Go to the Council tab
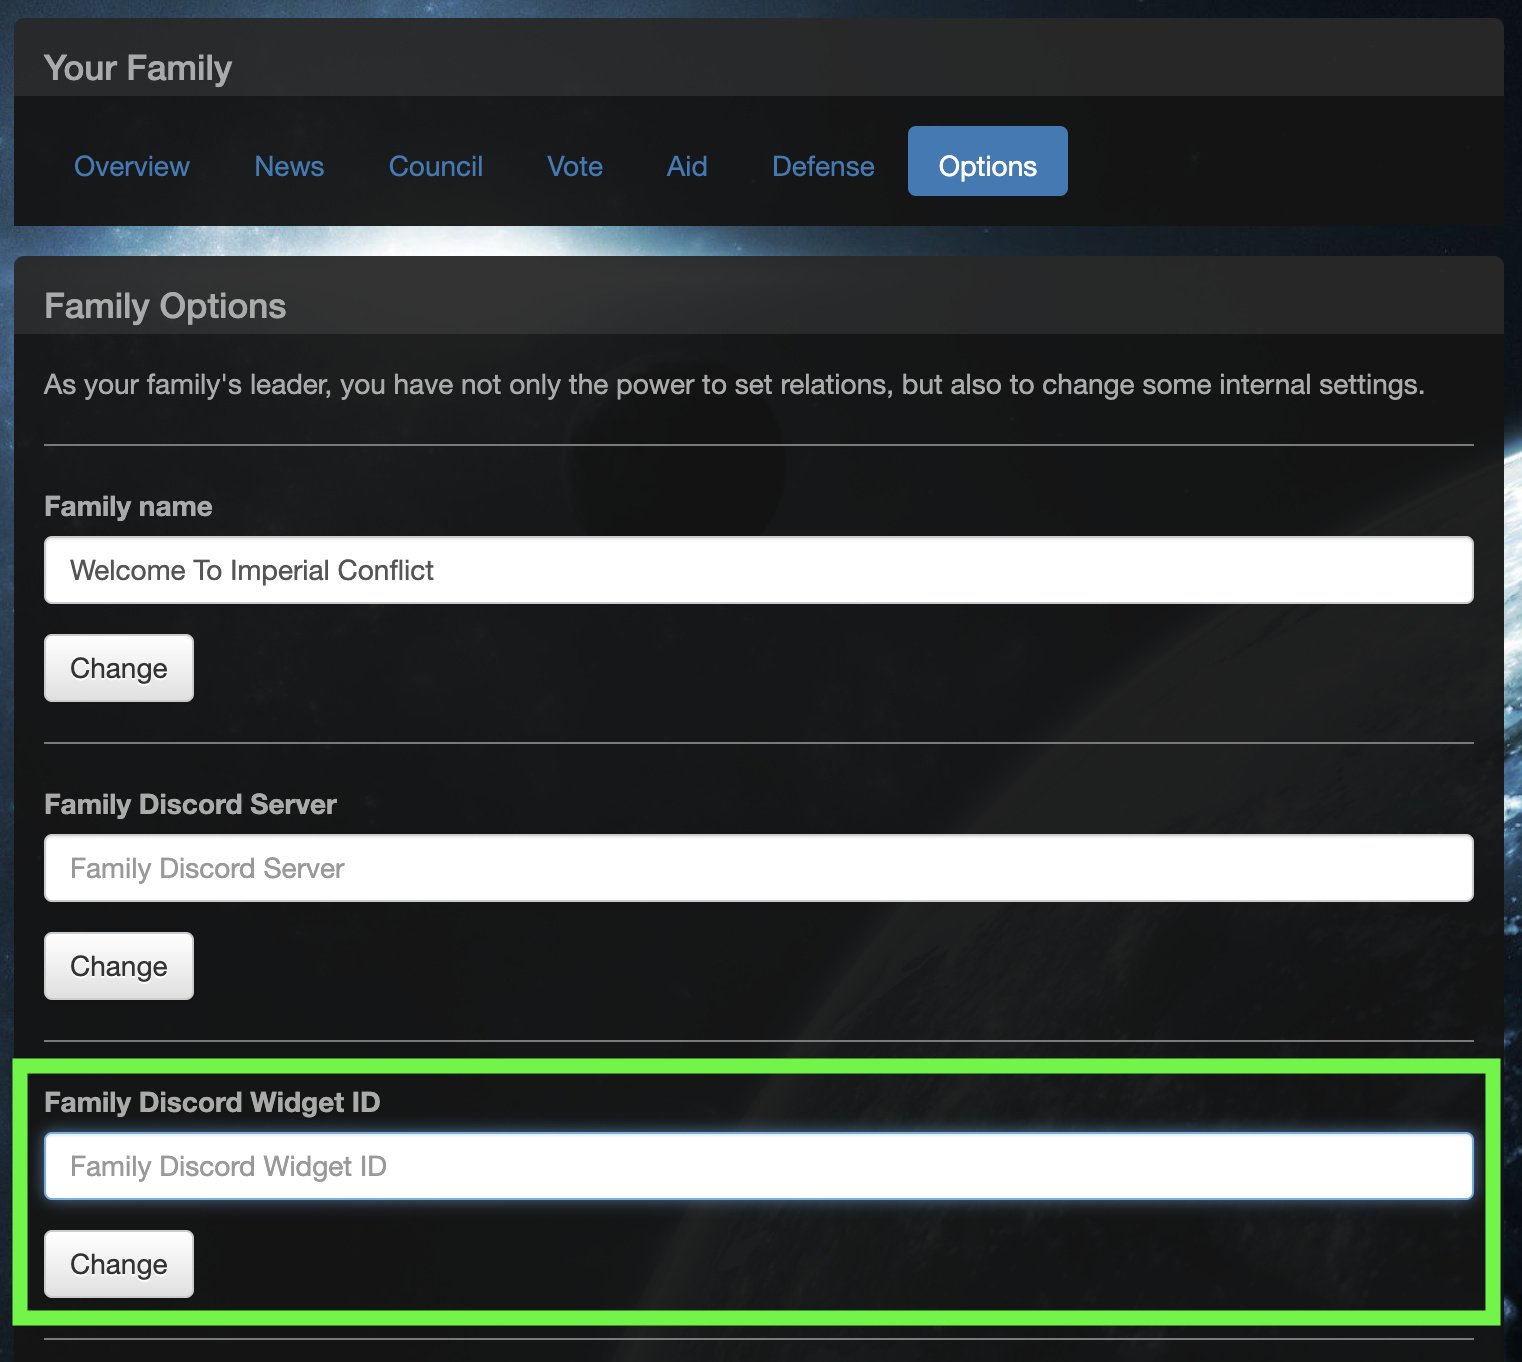1522x1362 pixels. (x=436, y=166)
